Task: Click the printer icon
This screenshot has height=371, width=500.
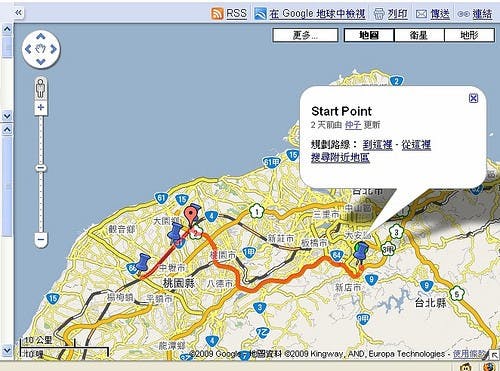Action: 379,14
